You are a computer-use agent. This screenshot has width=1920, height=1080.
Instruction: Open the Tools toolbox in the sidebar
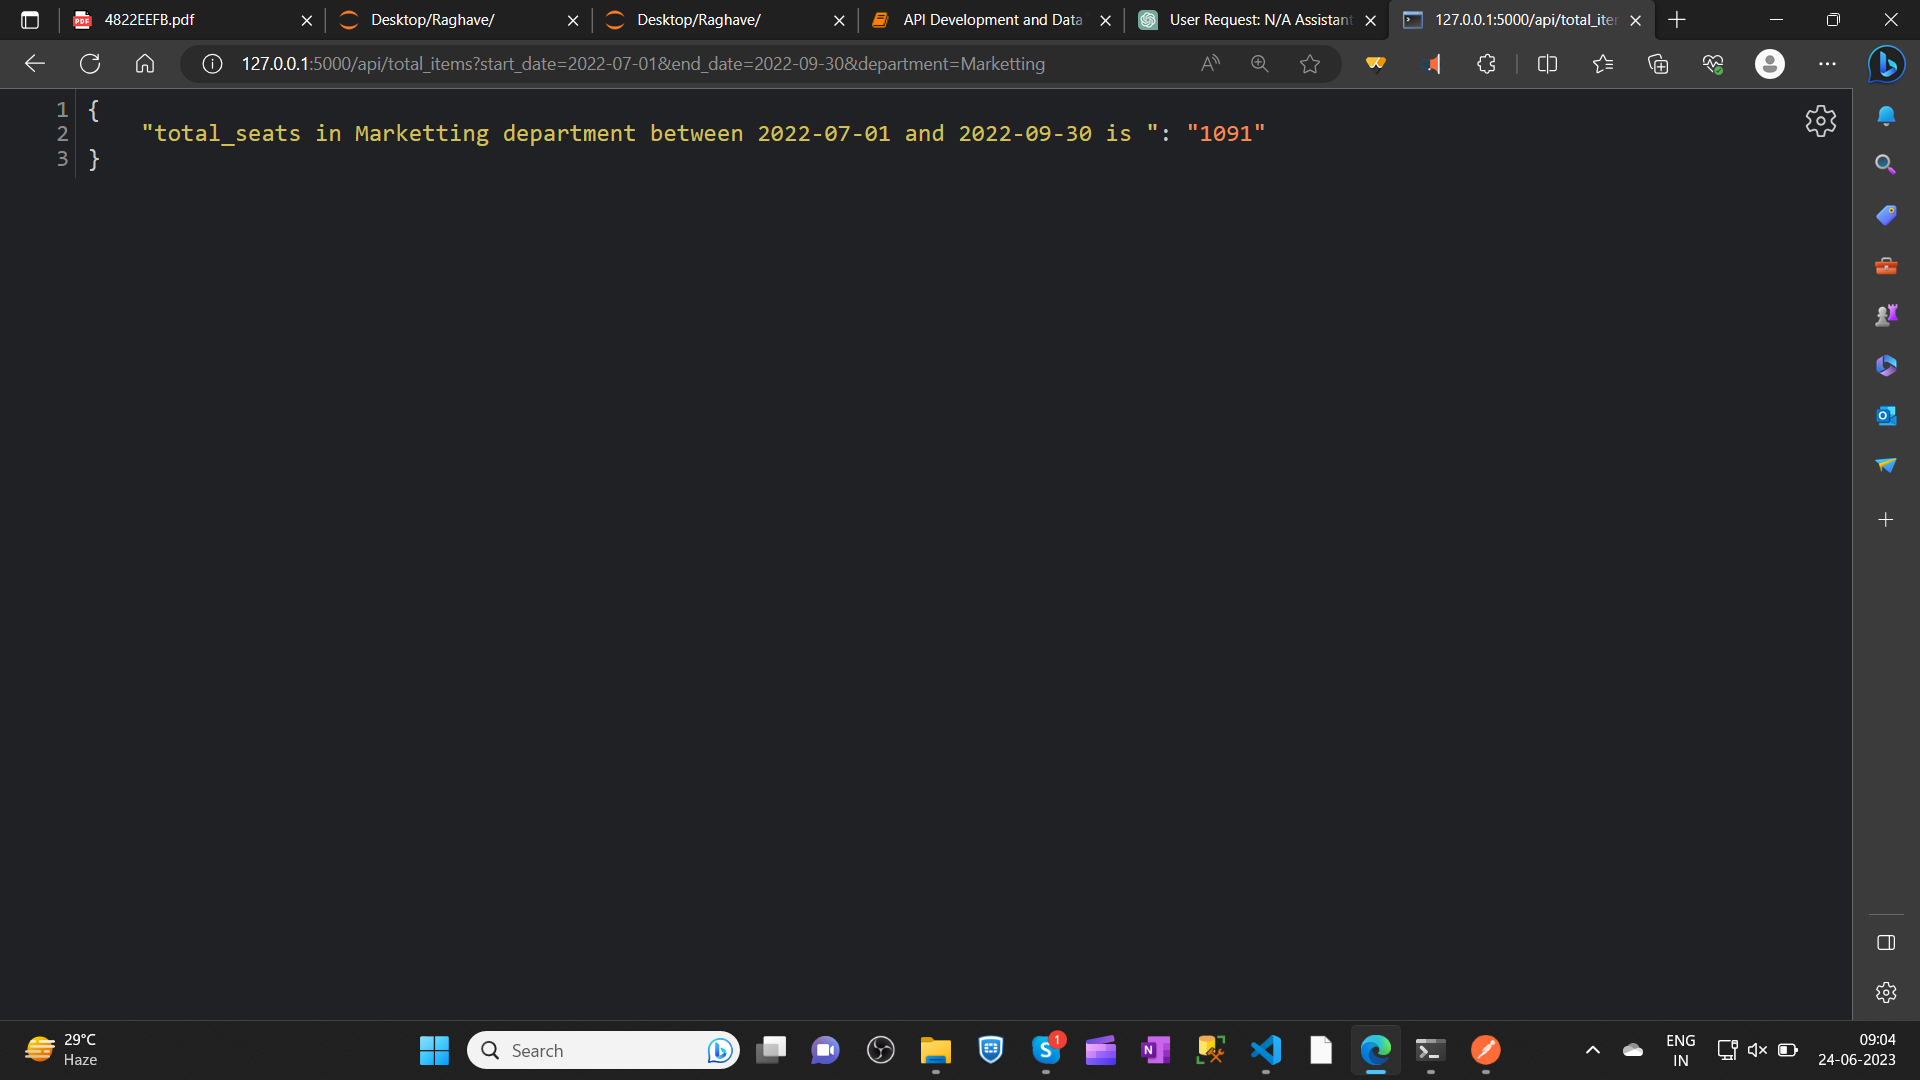[x=1886, y=265]
